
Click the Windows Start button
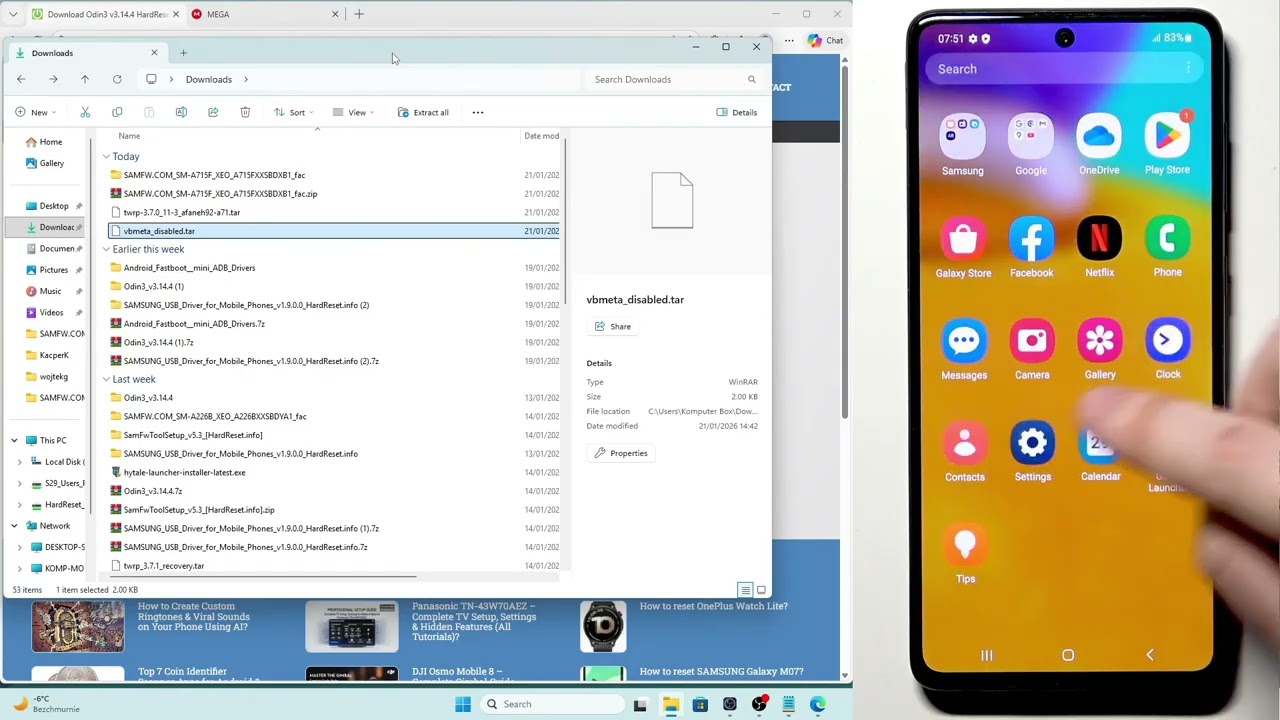tap(462, 704)
